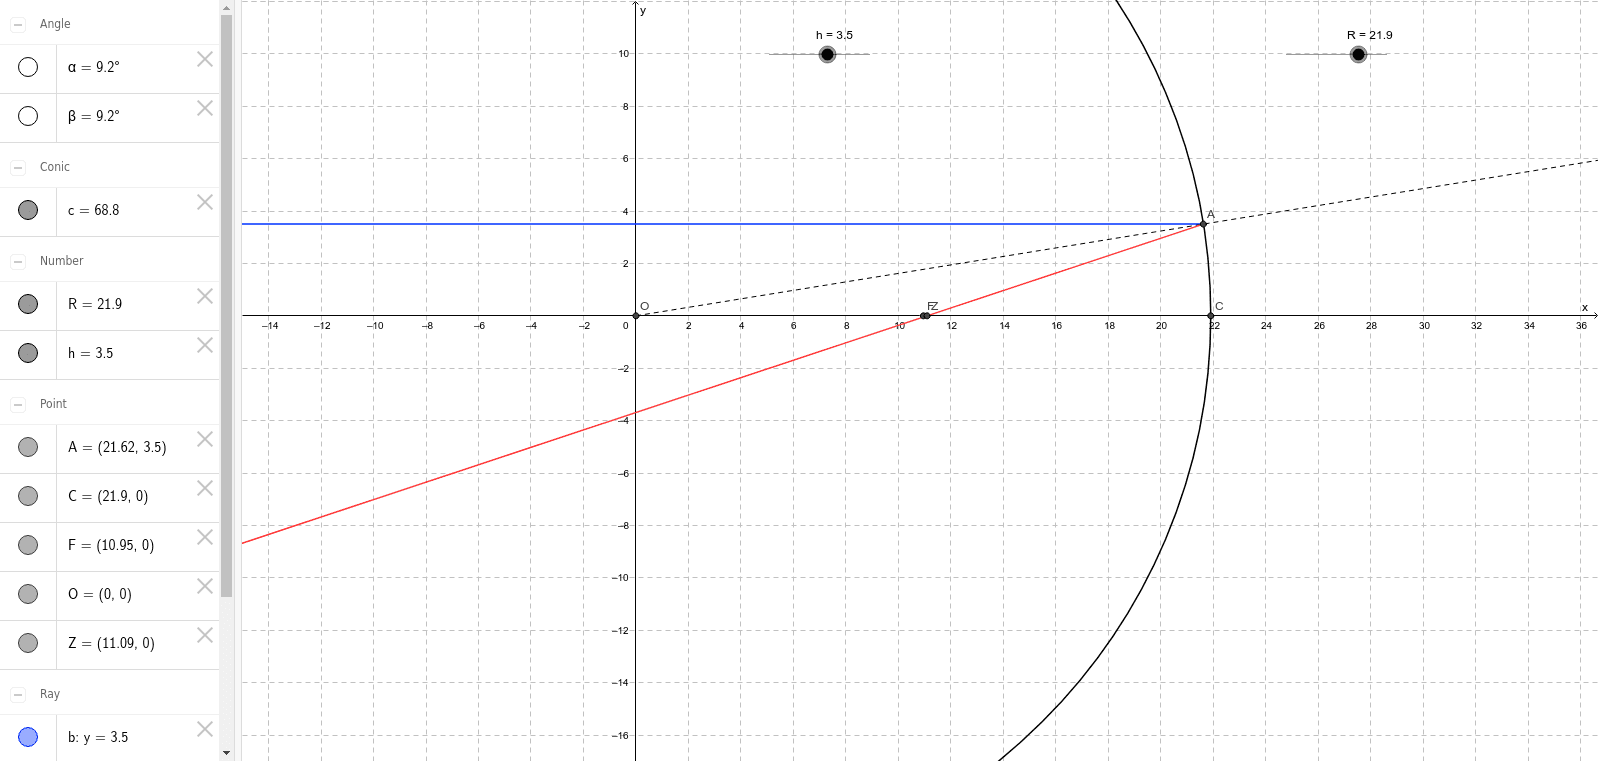This screenshot has height=763, width=1600.
Task: Click the scrollbar up arrow
Action: pos(227,7)
